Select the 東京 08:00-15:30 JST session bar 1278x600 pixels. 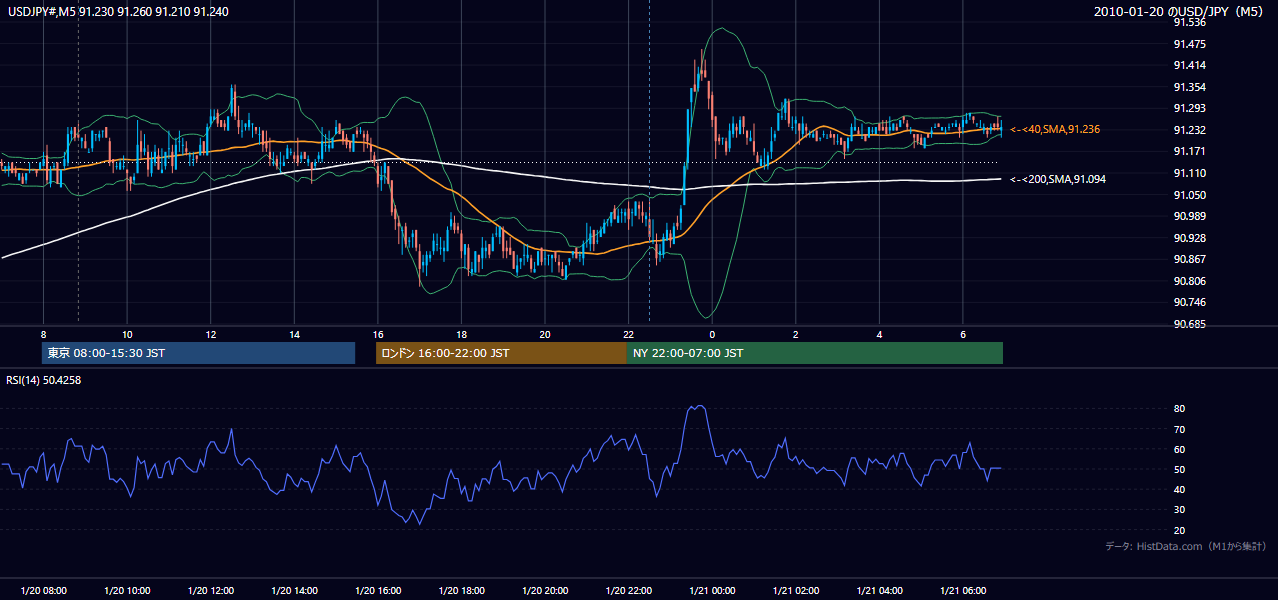coord(198,353)
